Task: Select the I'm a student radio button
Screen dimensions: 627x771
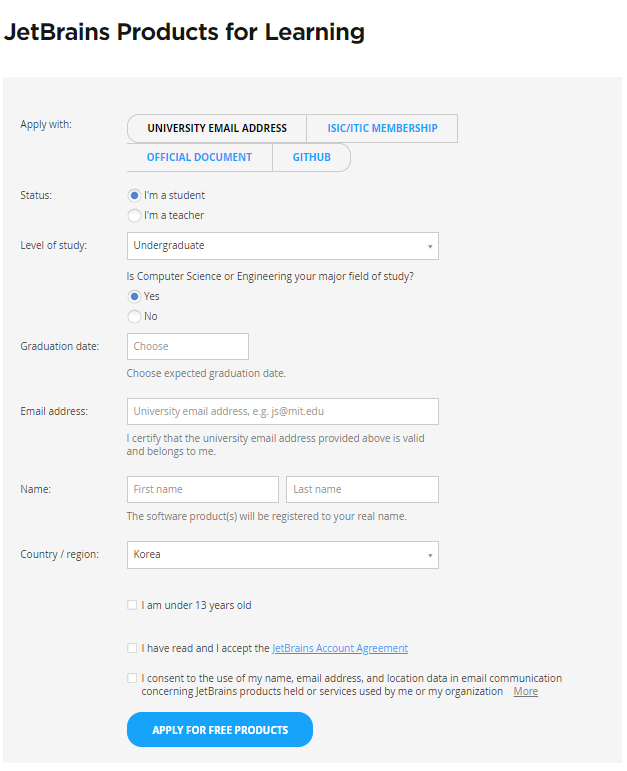Action: [134, 196]
